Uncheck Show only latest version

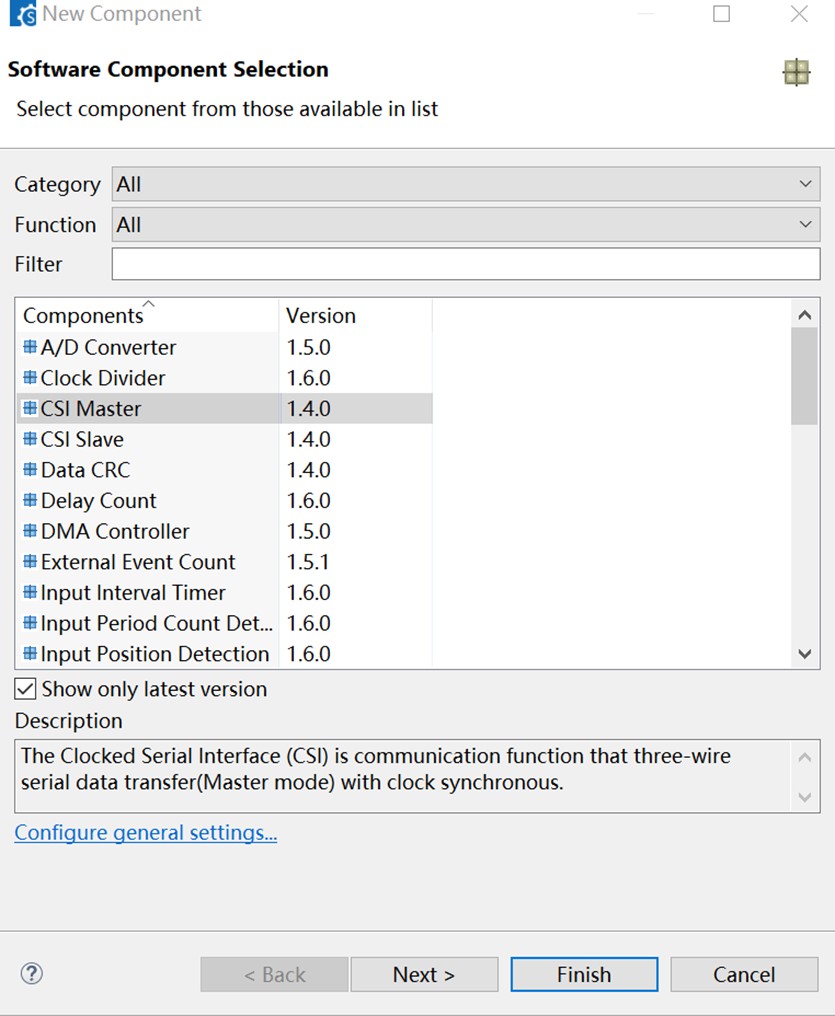pos(25,688)
